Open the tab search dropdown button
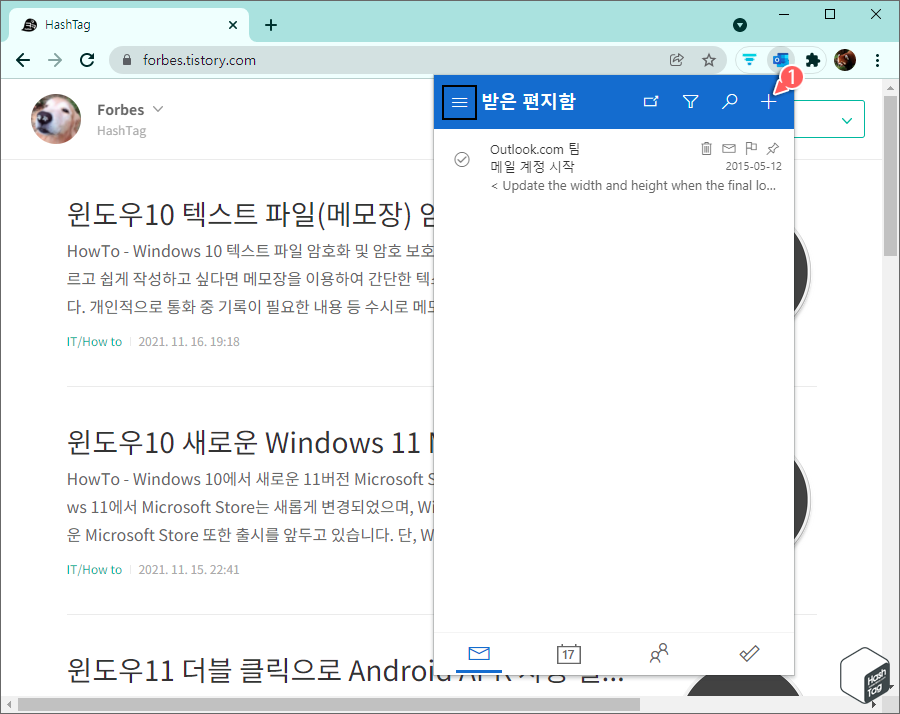The image size is (900, 714). pyautogui.click(x=740, y=25)
